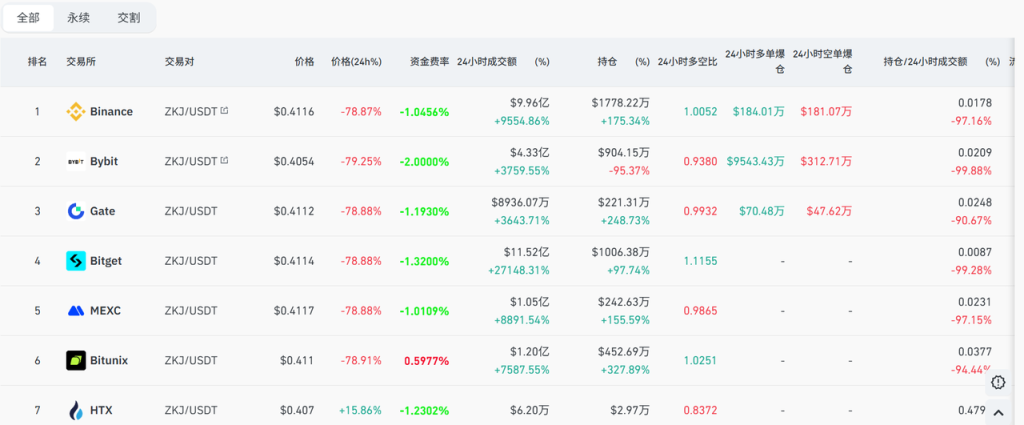1024x425 pixels.
Task: Sort by the 排名 column header
Action: pos(37,62)
